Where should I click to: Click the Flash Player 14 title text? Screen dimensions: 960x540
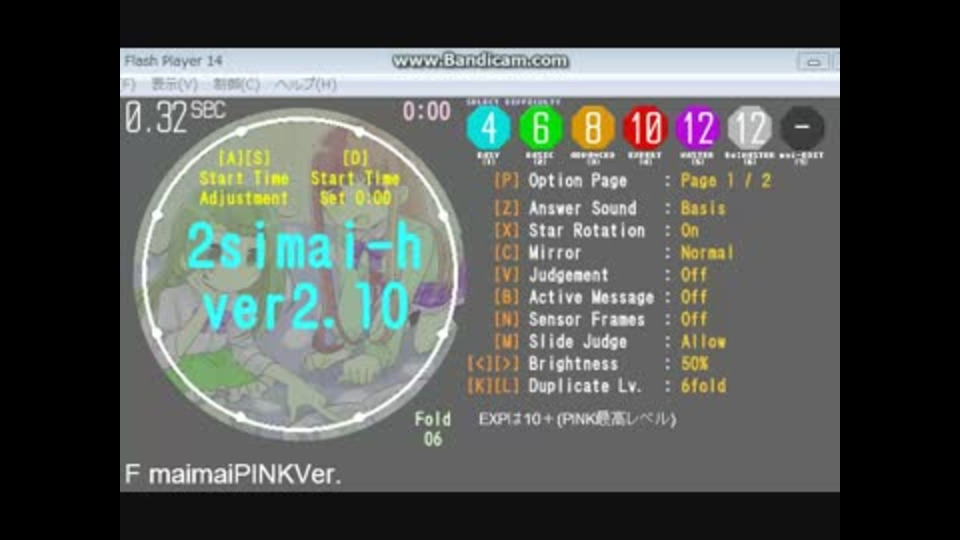(x=173, y=61)
